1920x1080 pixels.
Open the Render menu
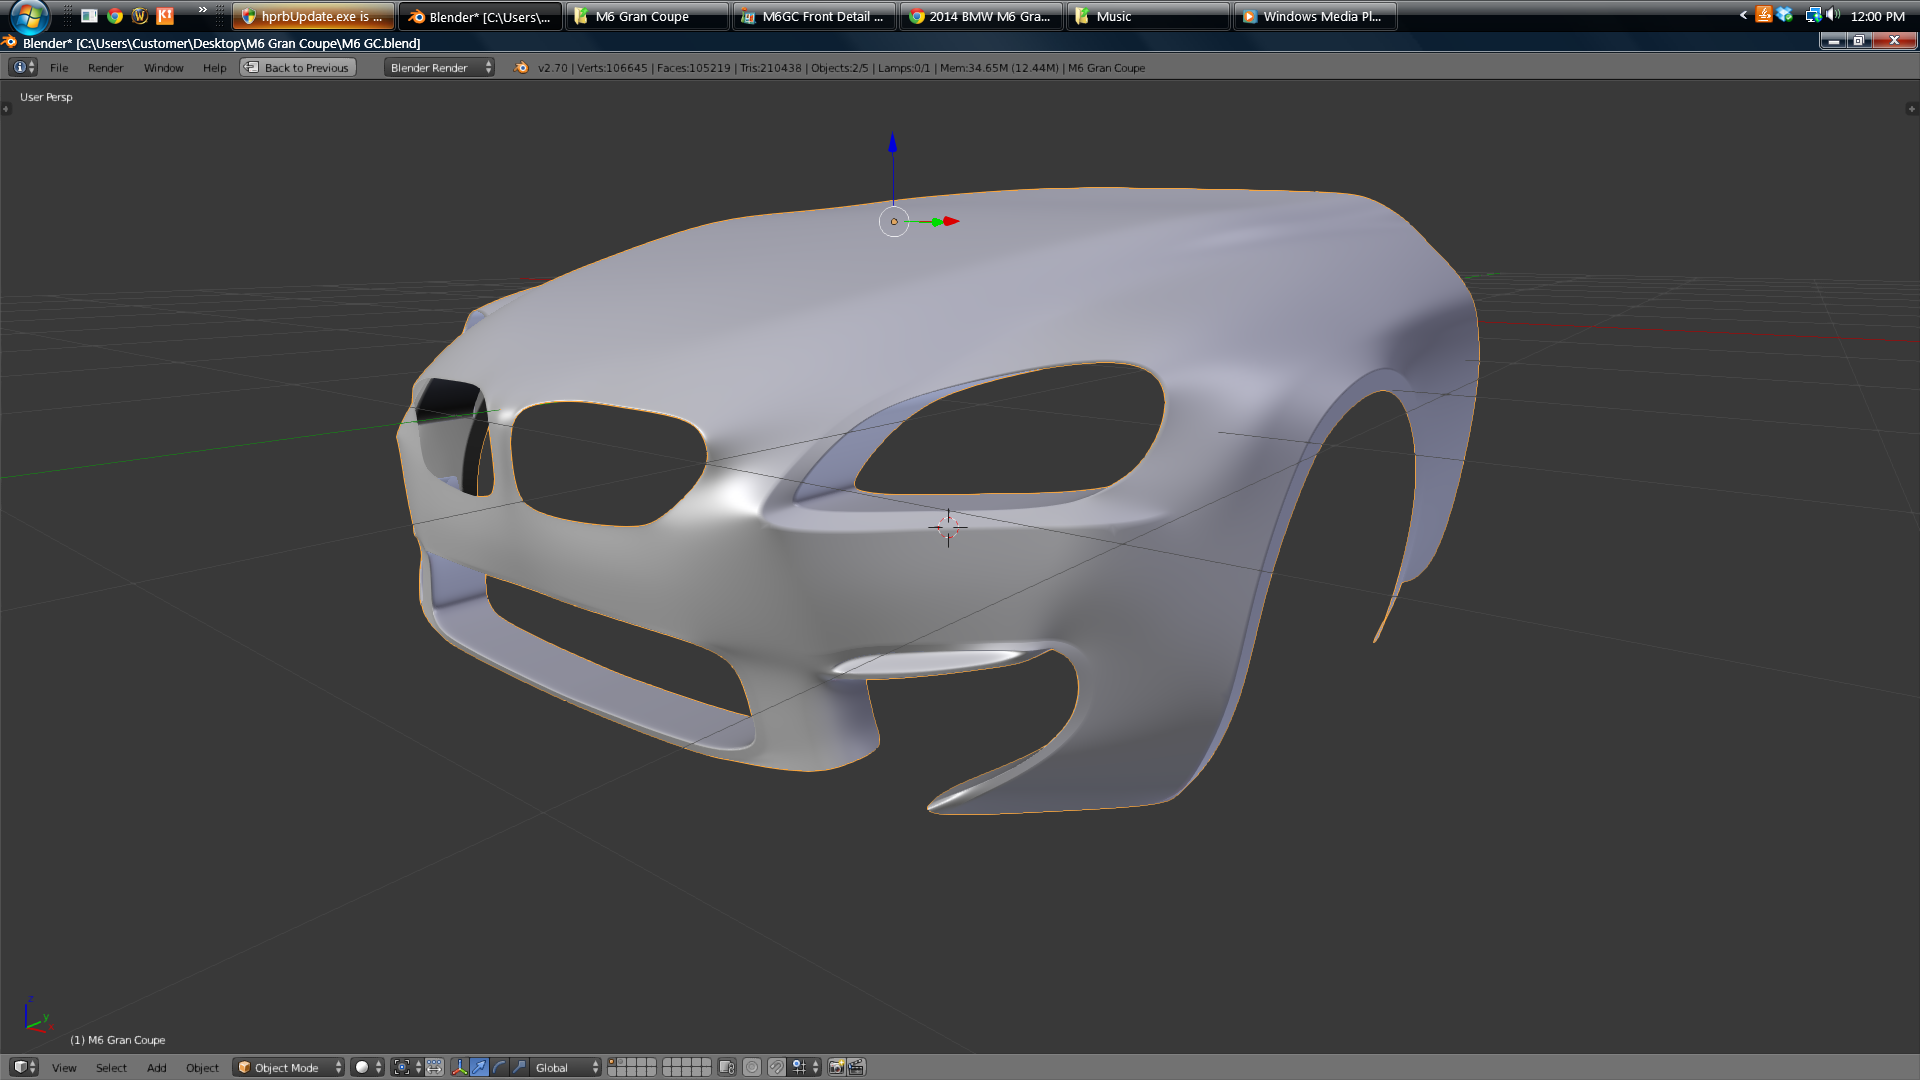(105, 68)
